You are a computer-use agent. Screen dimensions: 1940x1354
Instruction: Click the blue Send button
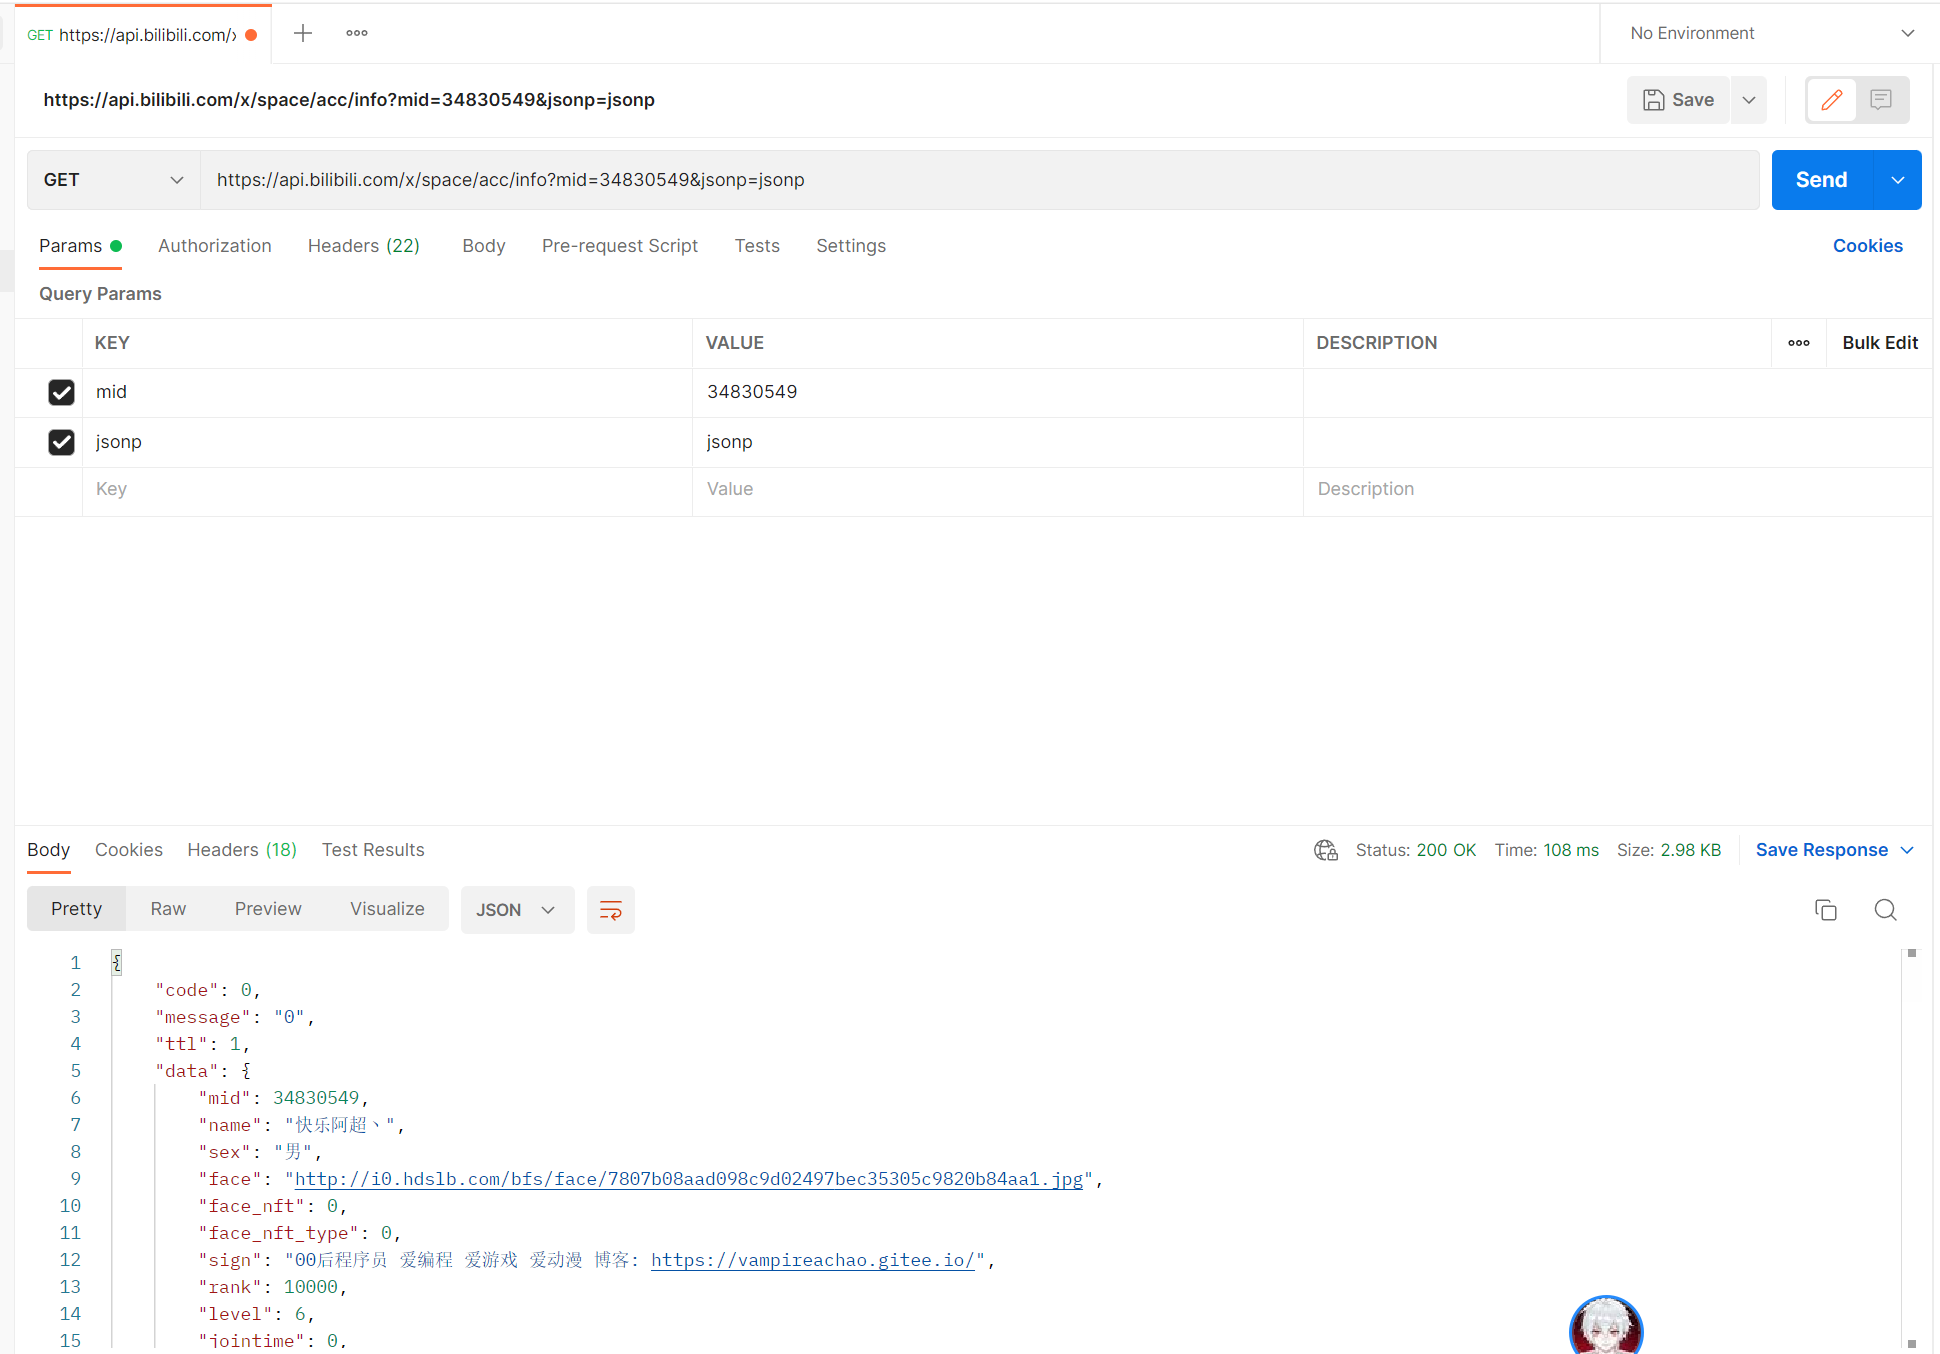(x=1821, y=180)
